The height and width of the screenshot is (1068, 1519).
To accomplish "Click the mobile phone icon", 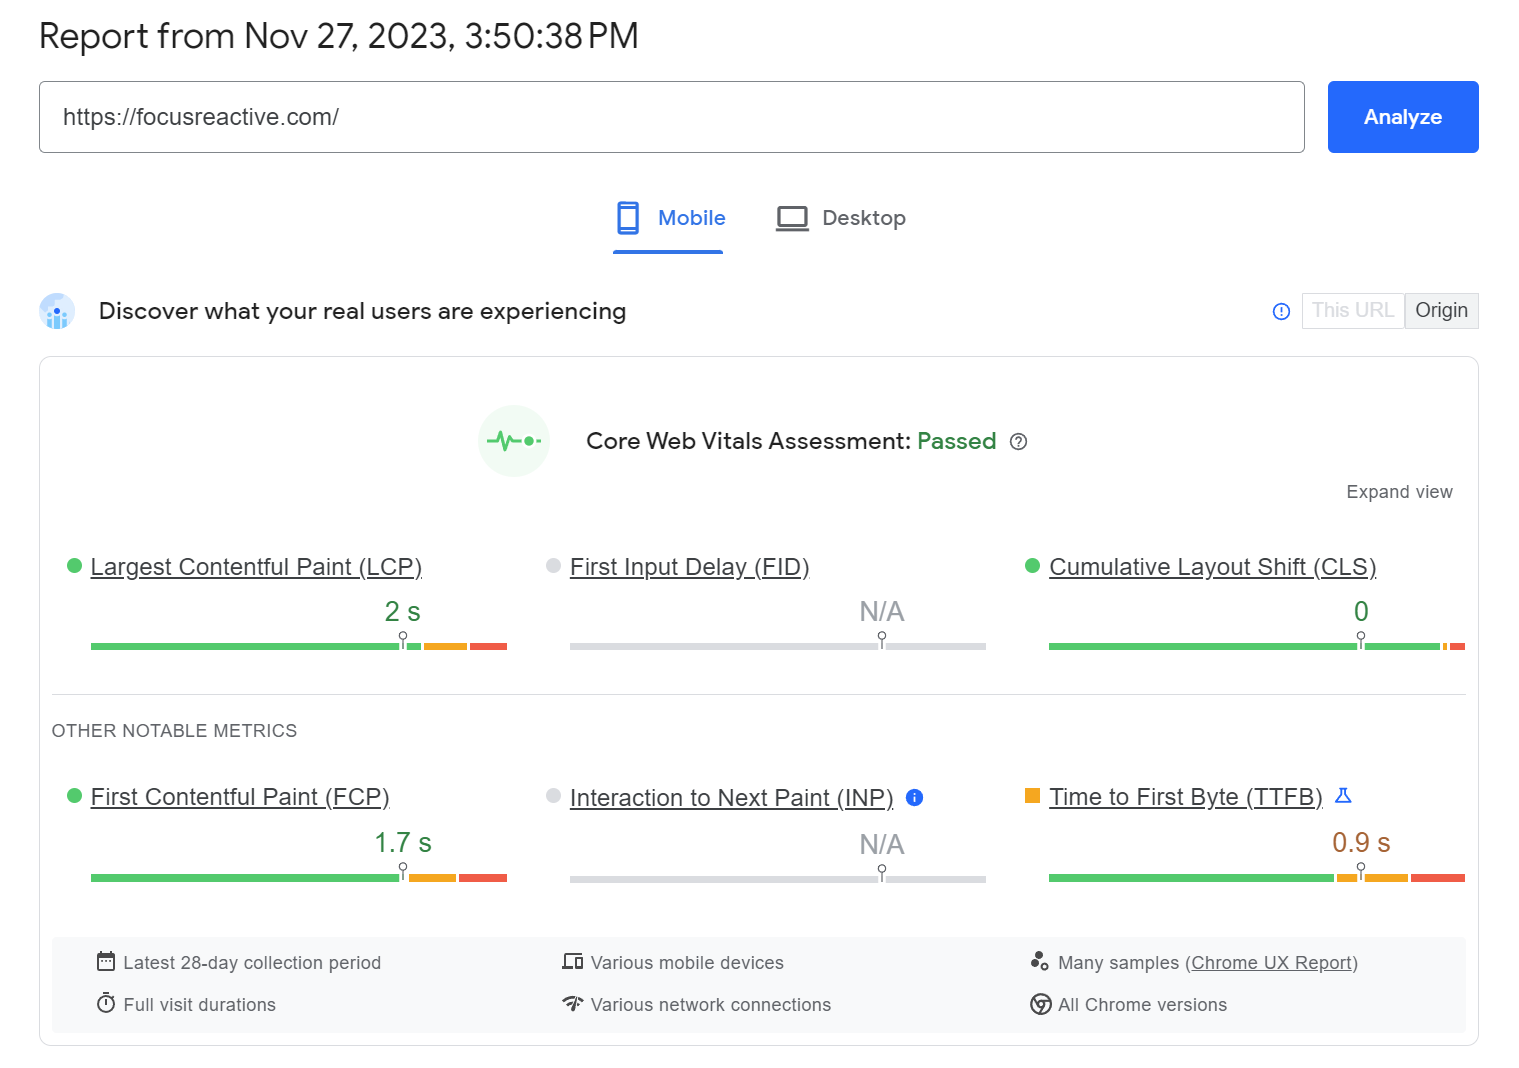I will (628, 218).
